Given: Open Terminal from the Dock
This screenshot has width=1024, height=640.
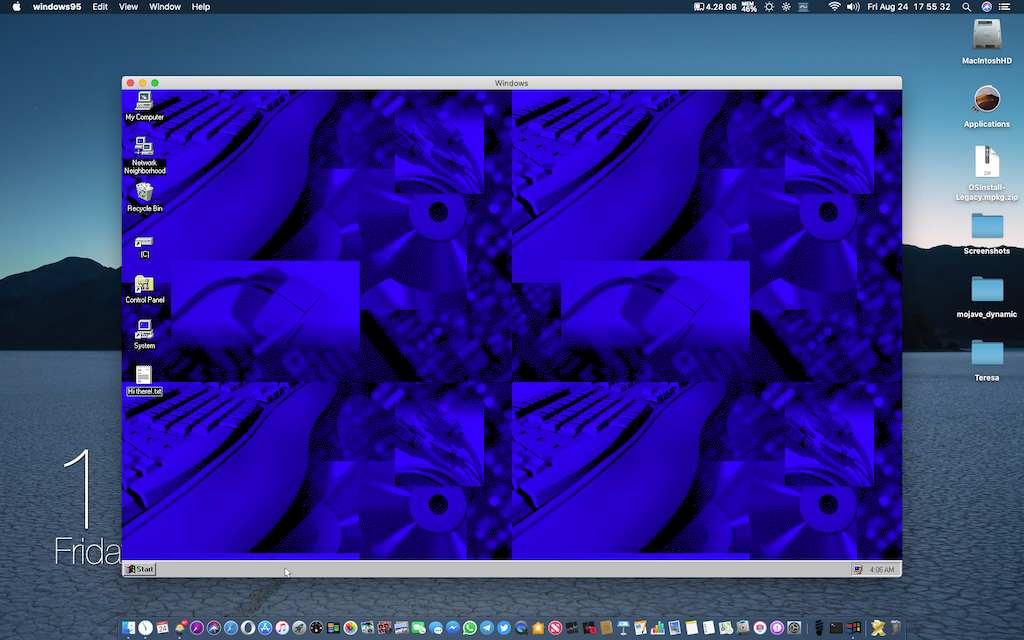Looking at the screenshot, I should click(836, 628).
